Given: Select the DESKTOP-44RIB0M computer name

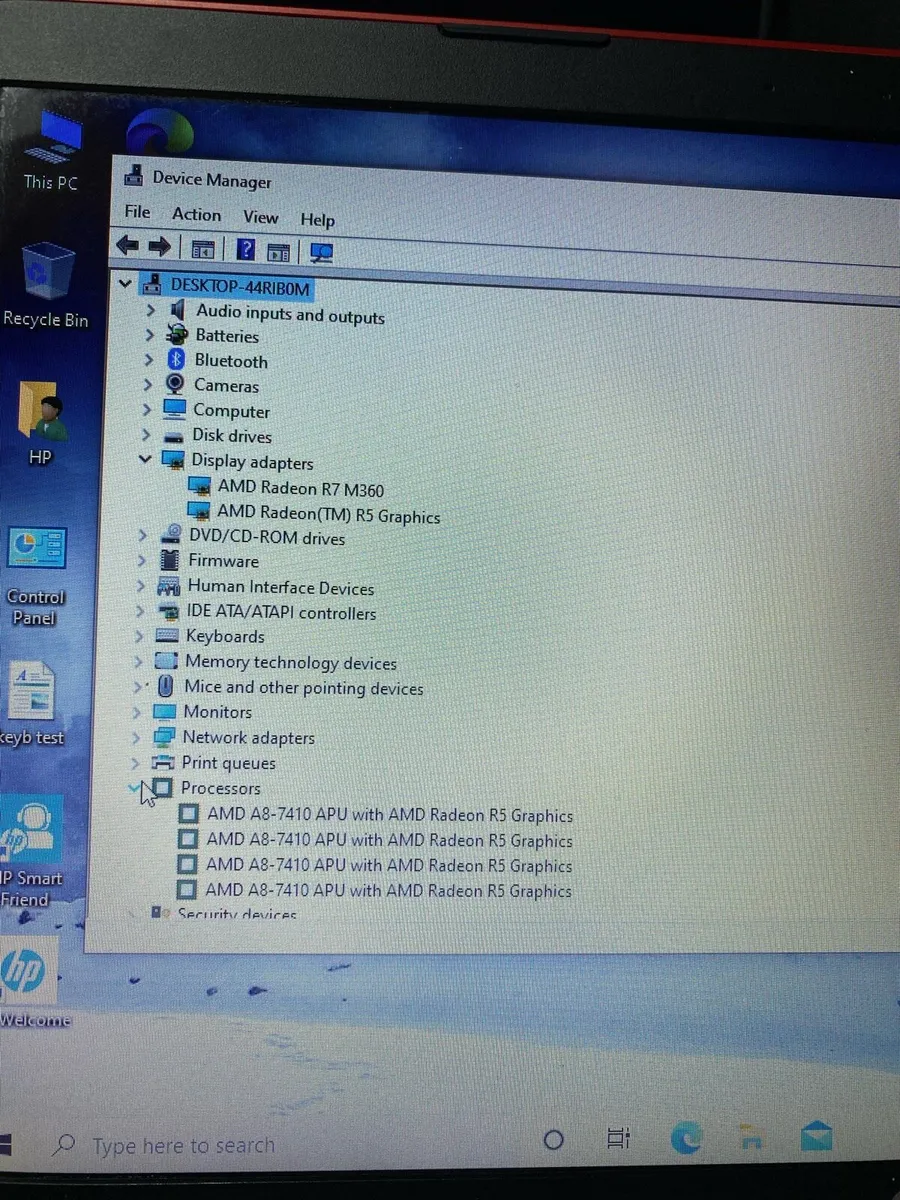Looking at the screenshot, I should [240, 287].
